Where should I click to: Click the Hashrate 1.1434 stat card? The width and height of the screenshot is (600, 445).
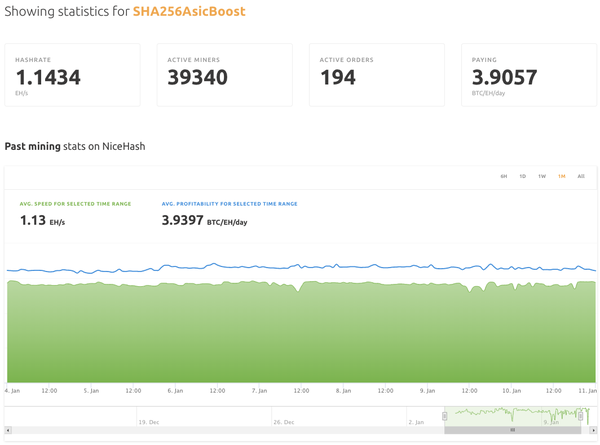72,75
